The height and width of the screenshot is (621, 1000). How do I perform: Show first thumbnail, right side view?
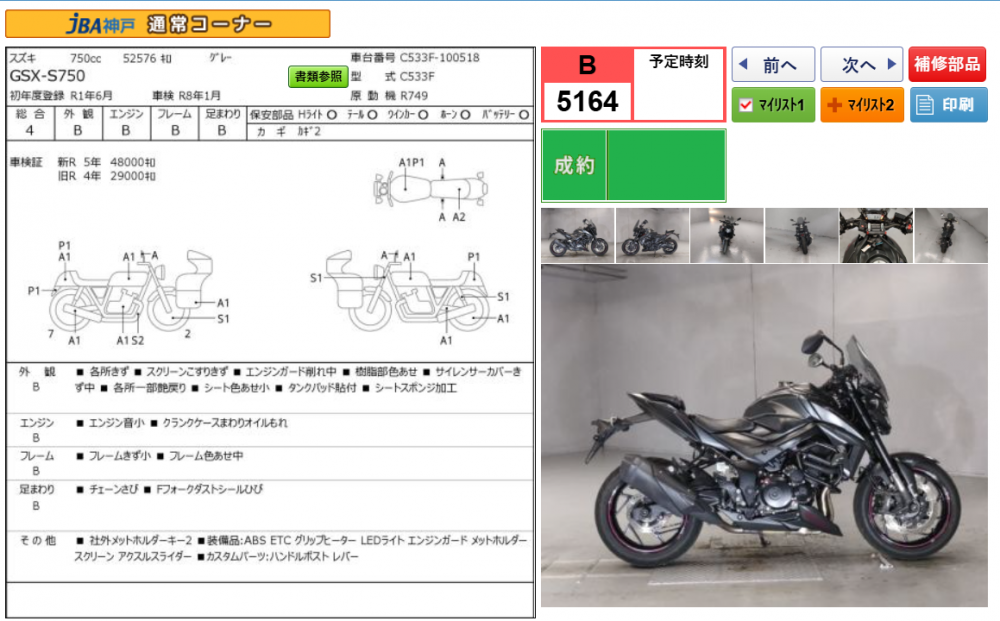click(577, 236)
